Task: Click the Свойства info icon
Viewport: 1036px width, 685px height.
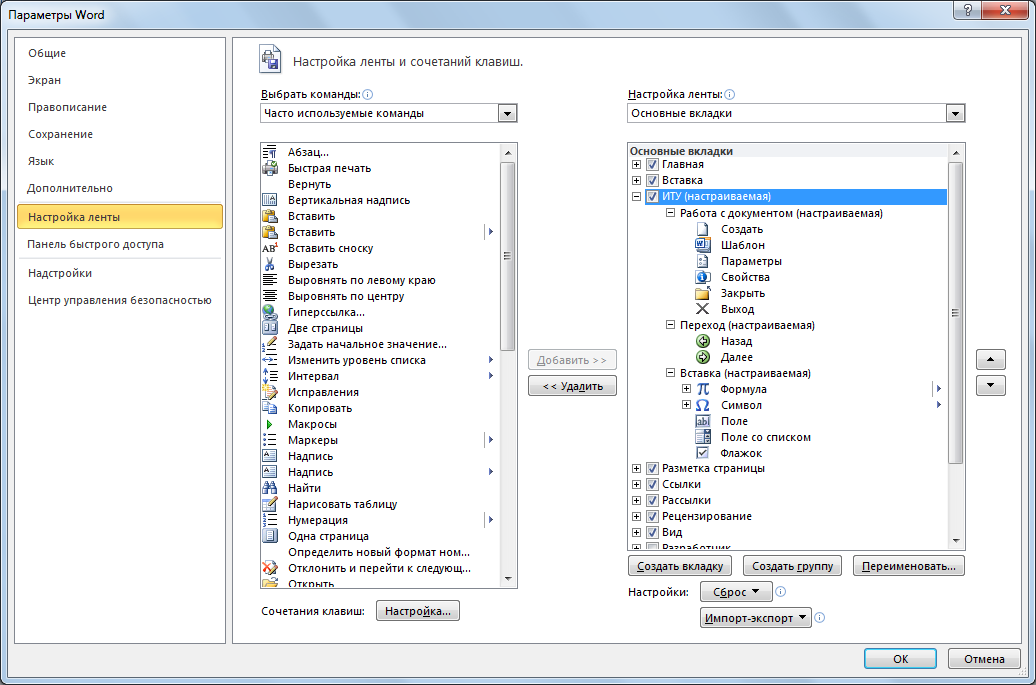Action: click(x=702, y=277)
